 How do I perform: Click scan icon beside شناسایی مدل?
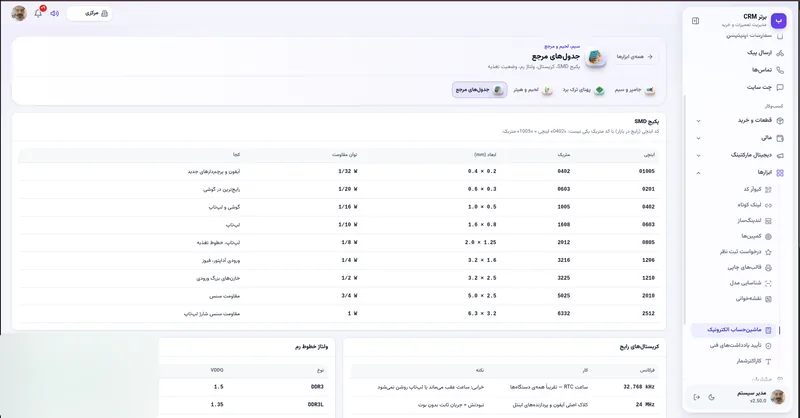point(768,283)
